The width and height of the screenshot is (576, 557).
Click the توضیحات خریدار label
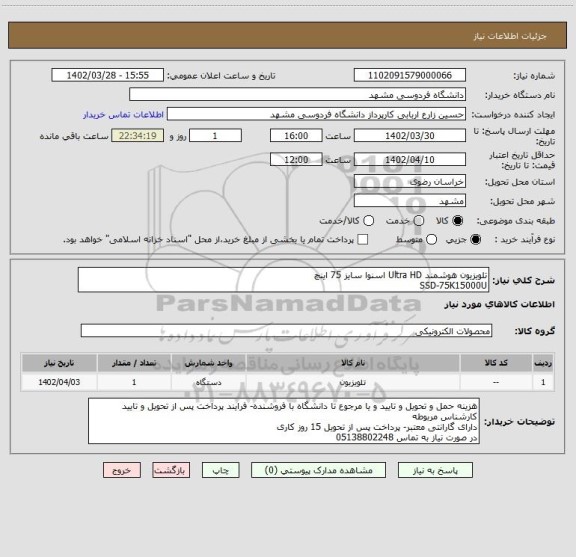pos(519,421)
